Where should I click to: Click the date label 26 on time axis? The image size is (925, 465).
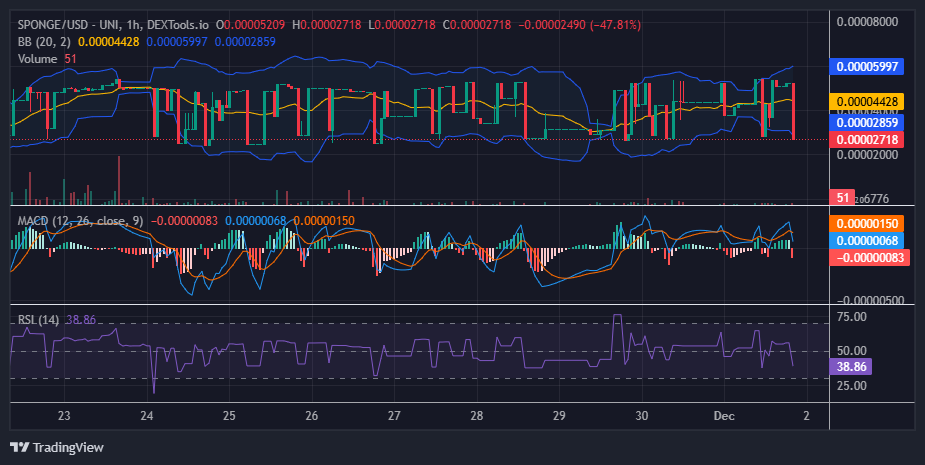[x=312, y=415]
